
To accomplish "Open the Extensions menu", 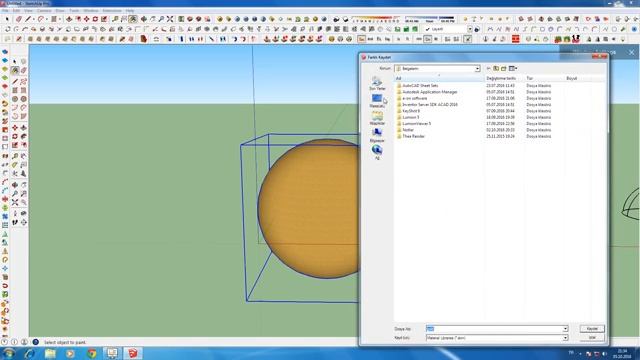I will coord(112,11).
